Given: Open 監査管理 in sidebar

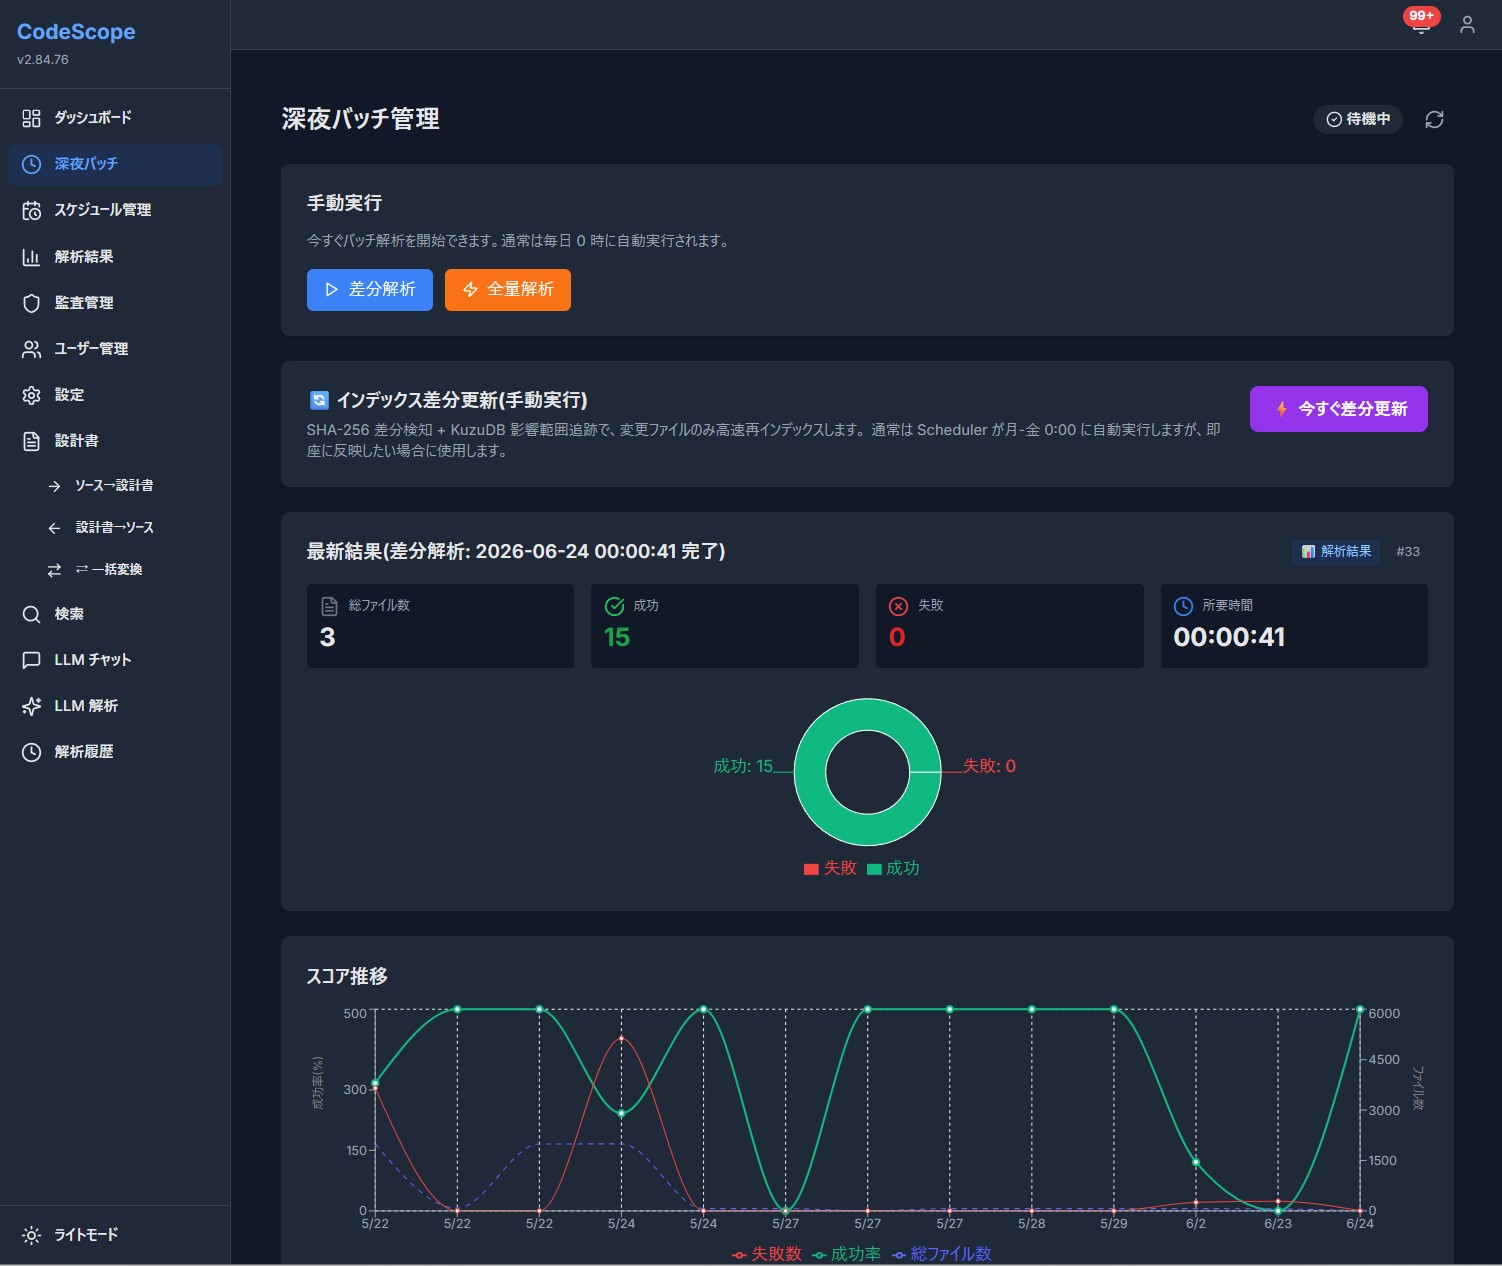Looking at the screenshot, I should point(115,303).
